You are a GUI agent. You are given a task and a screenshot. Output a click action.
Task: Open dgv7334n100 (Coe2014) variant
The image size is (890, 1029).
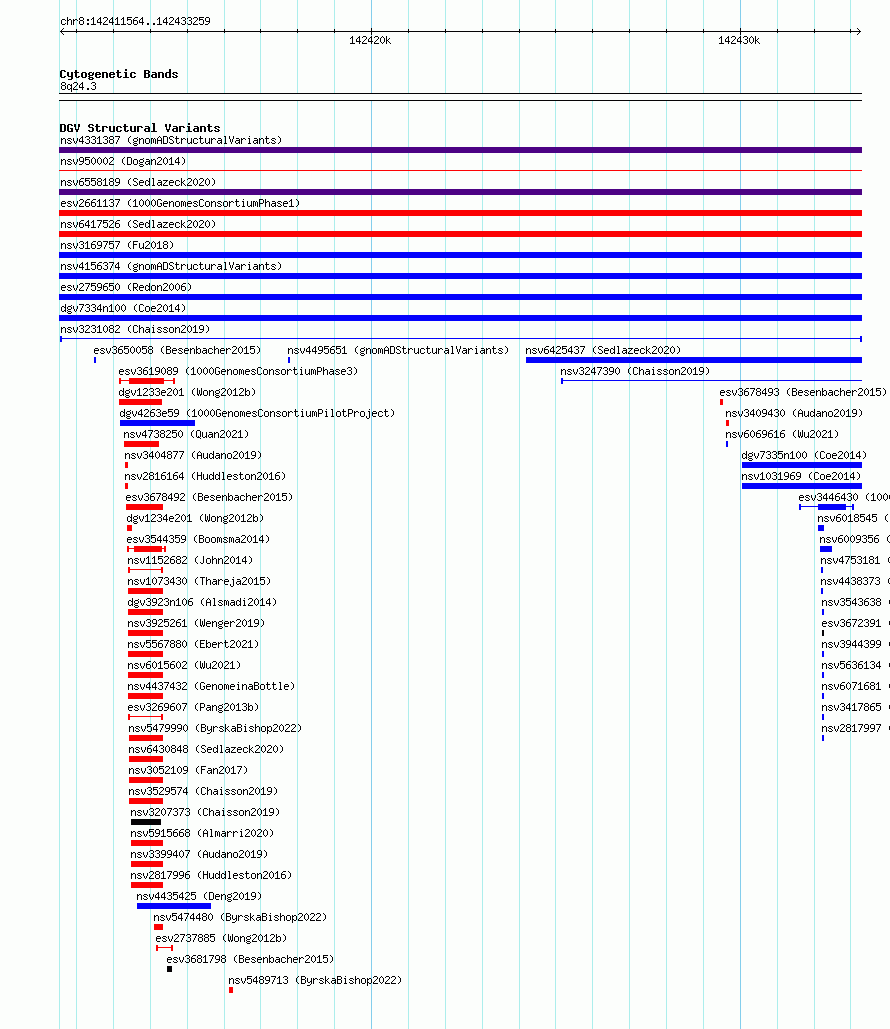[x=123, y=308]
